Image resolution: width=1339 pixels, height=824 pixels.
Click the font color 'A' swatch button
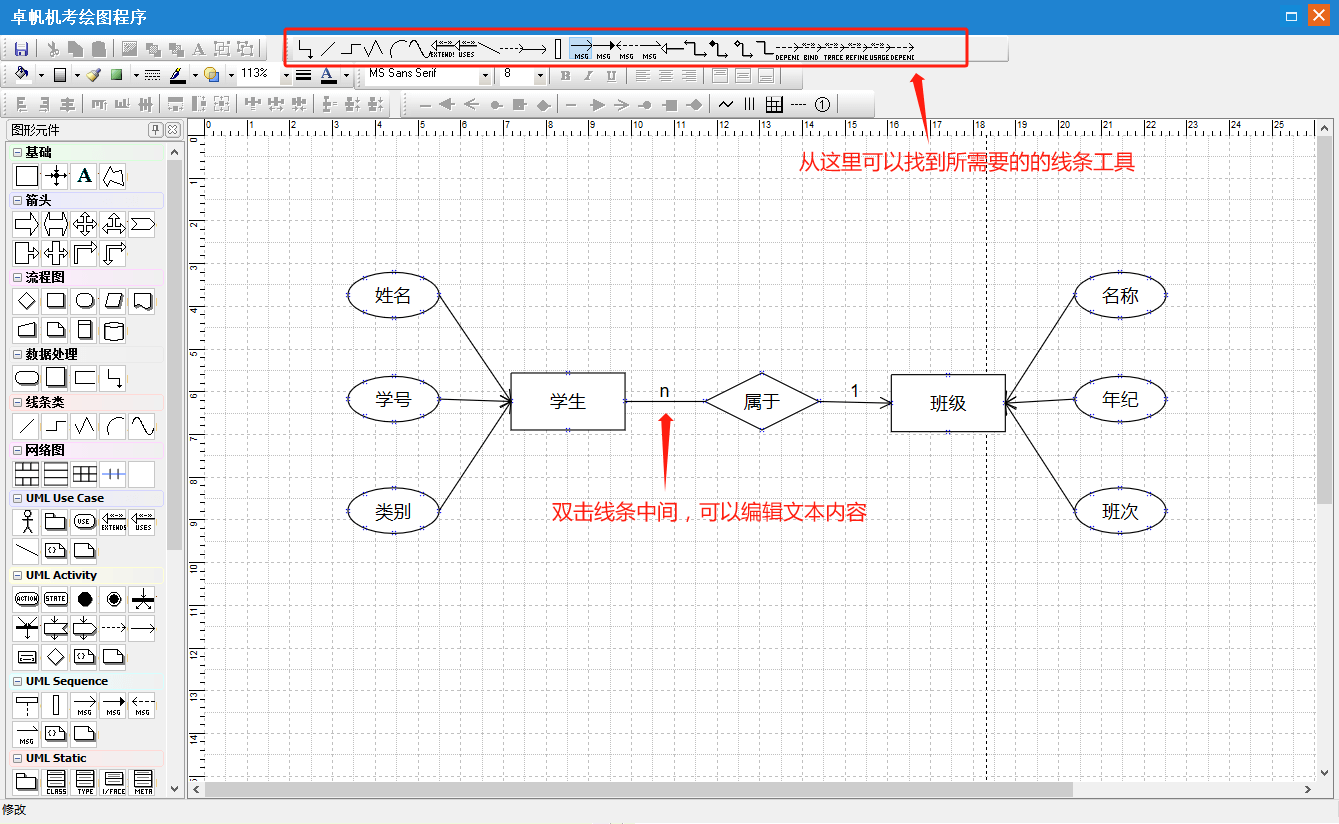[x=327, y=75]
